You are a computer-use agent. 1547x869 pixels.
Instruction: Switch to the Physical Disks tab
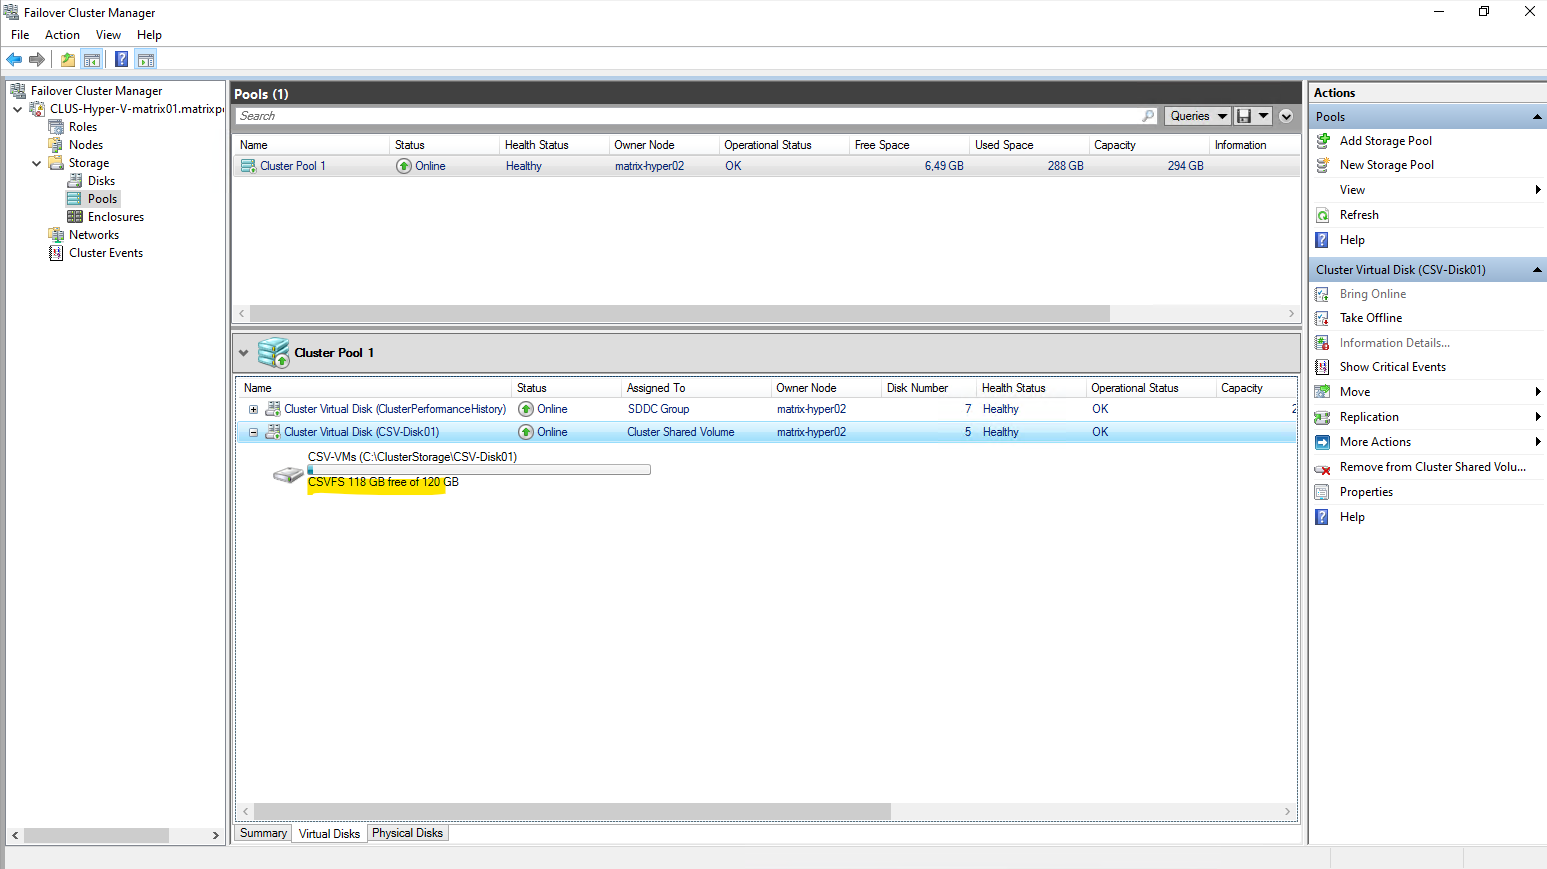[x=407, y=833]
